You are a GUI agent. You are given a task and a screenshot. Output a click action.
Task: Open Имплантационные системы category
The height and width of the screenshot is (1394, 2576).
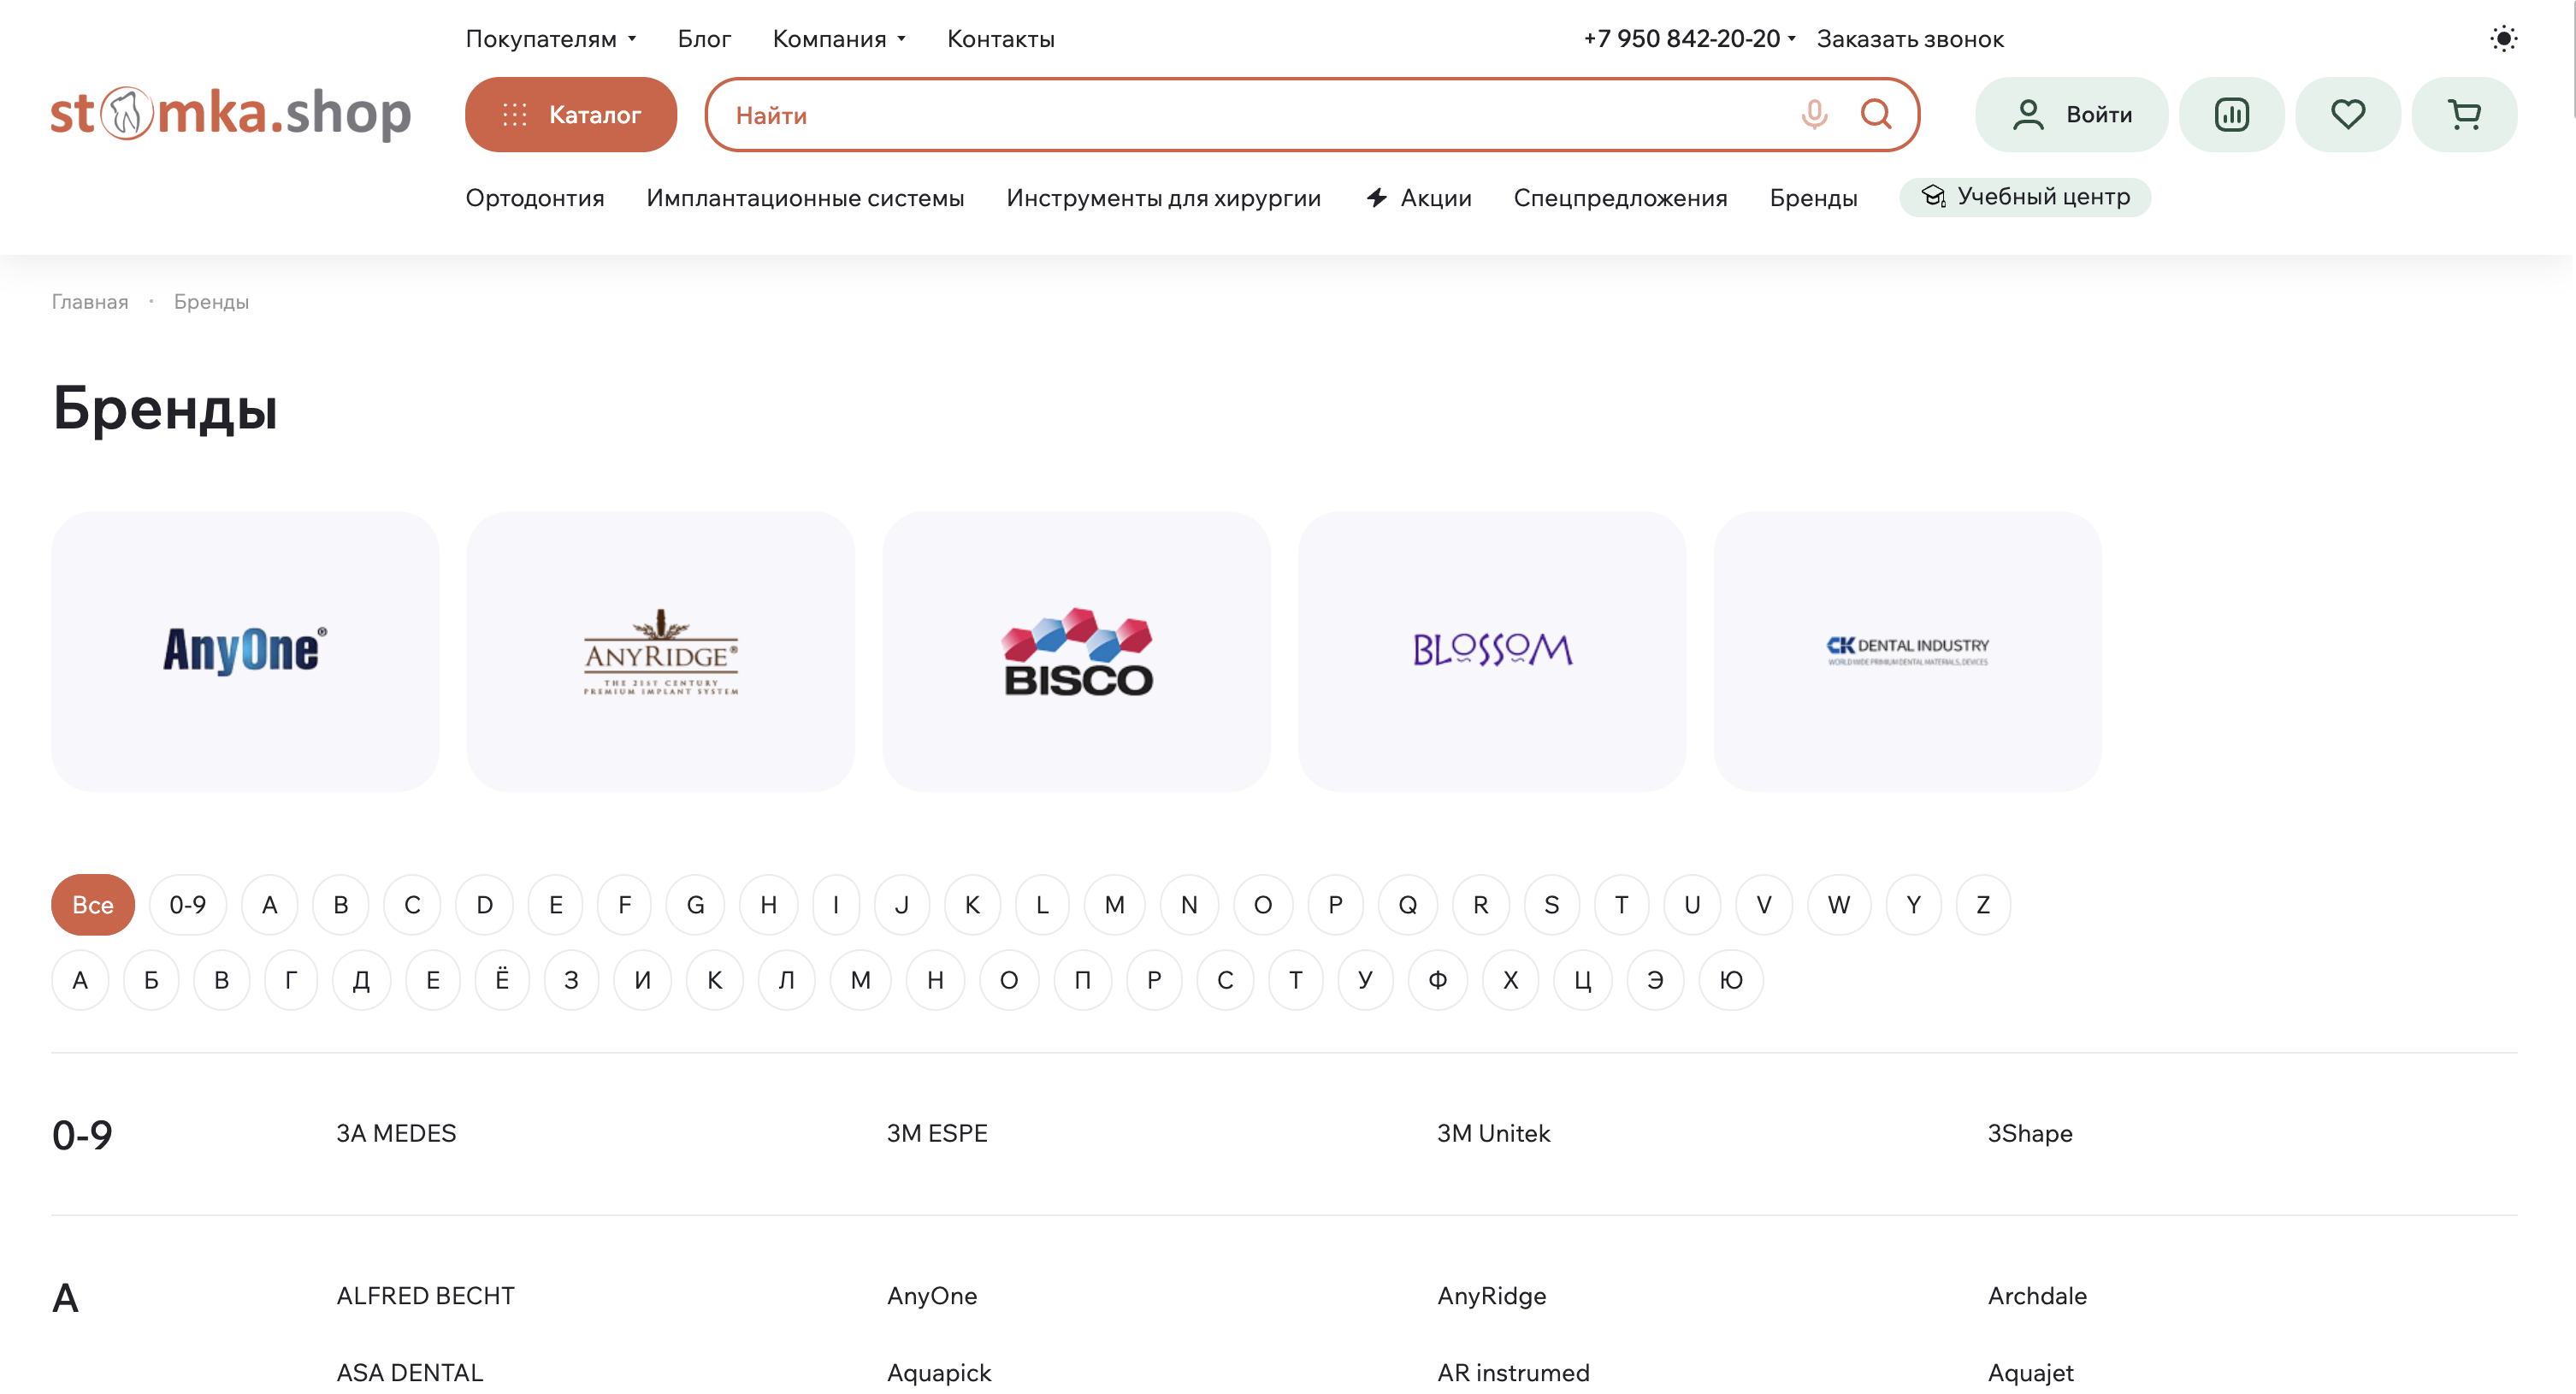[805, 197]
